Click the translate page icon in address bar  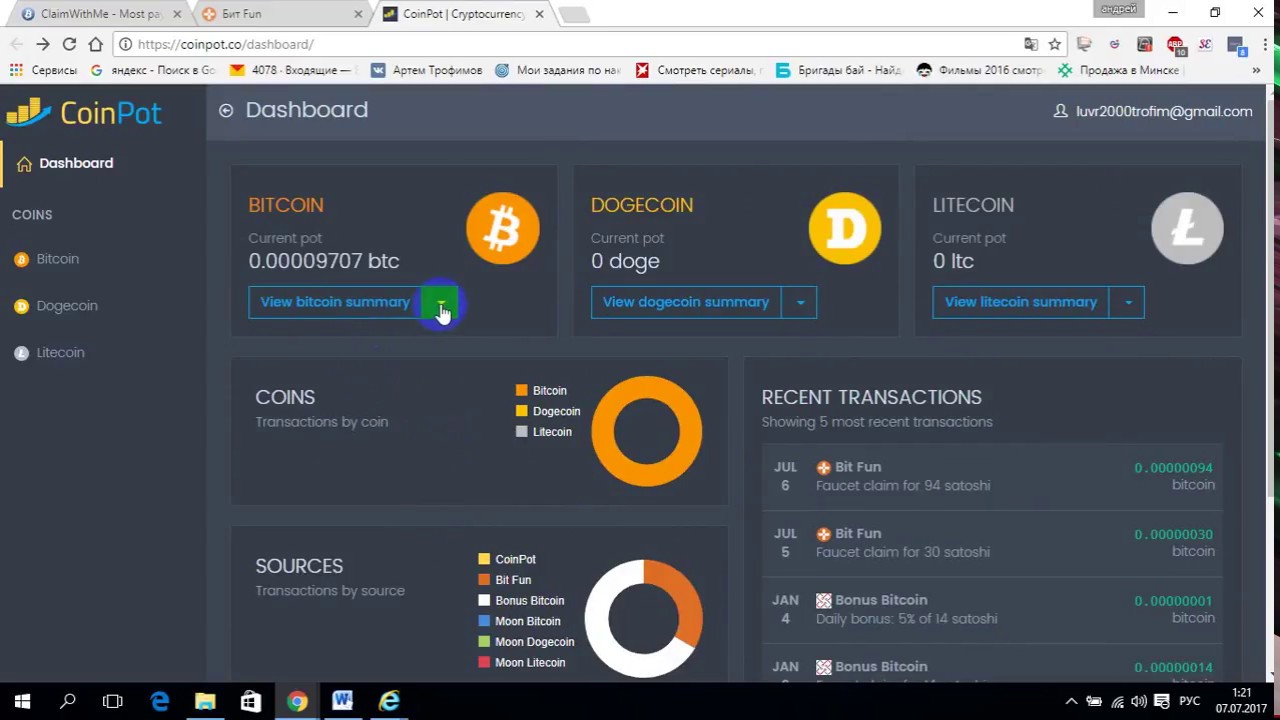tap(1031, 44)
